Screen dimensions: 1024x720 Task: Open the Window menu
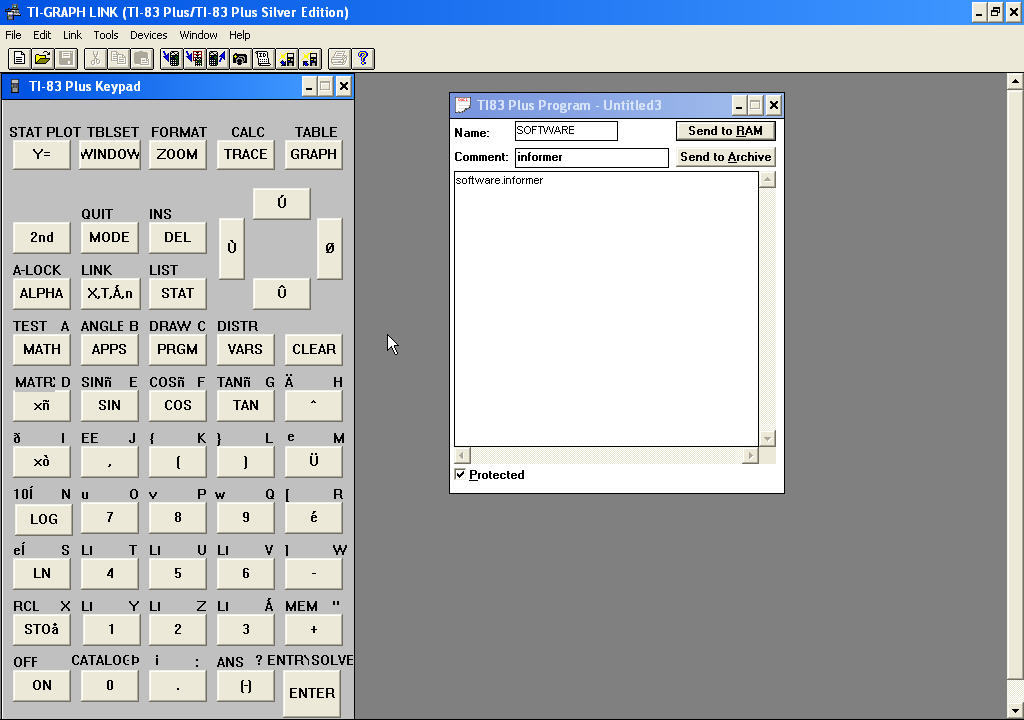[x=199, y=35]
